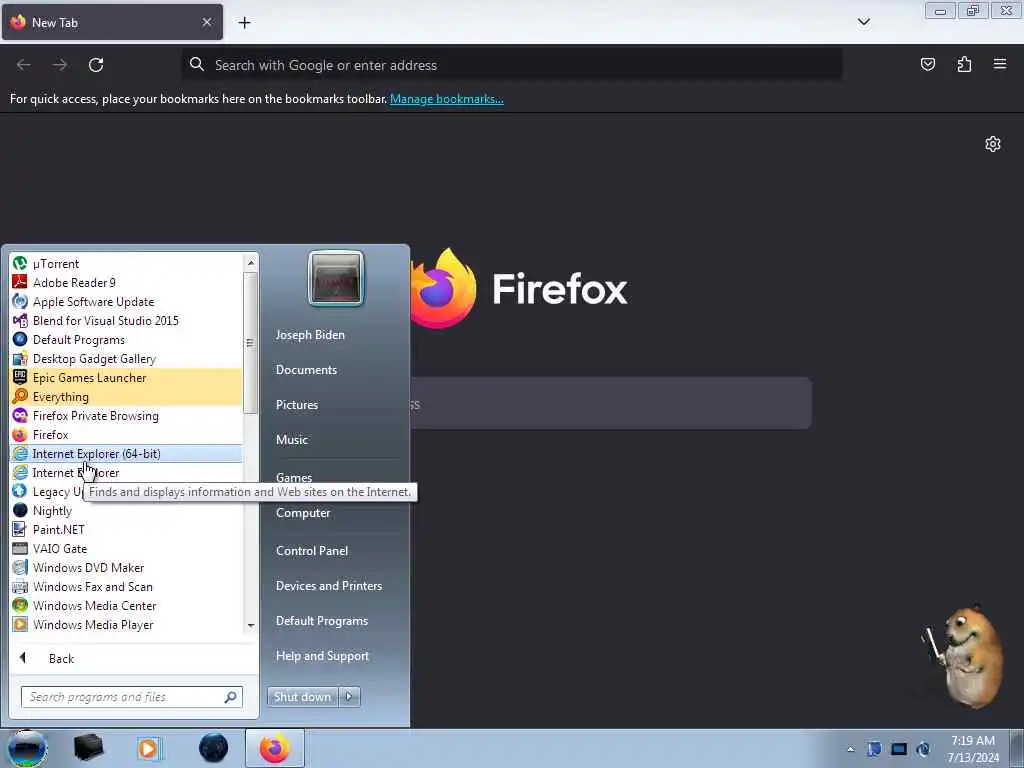Open media player icon on the taskbar
The image size is (1024, 768).
click(x=149, y=748)
